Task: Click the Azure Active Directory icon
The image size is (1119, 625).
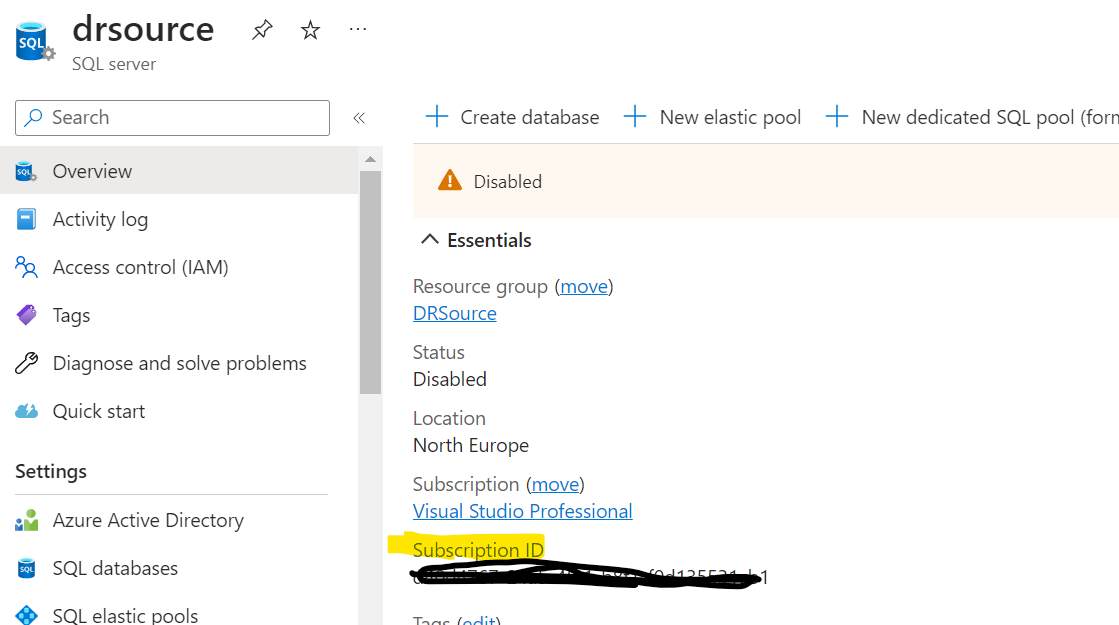Action: (26, 520)
